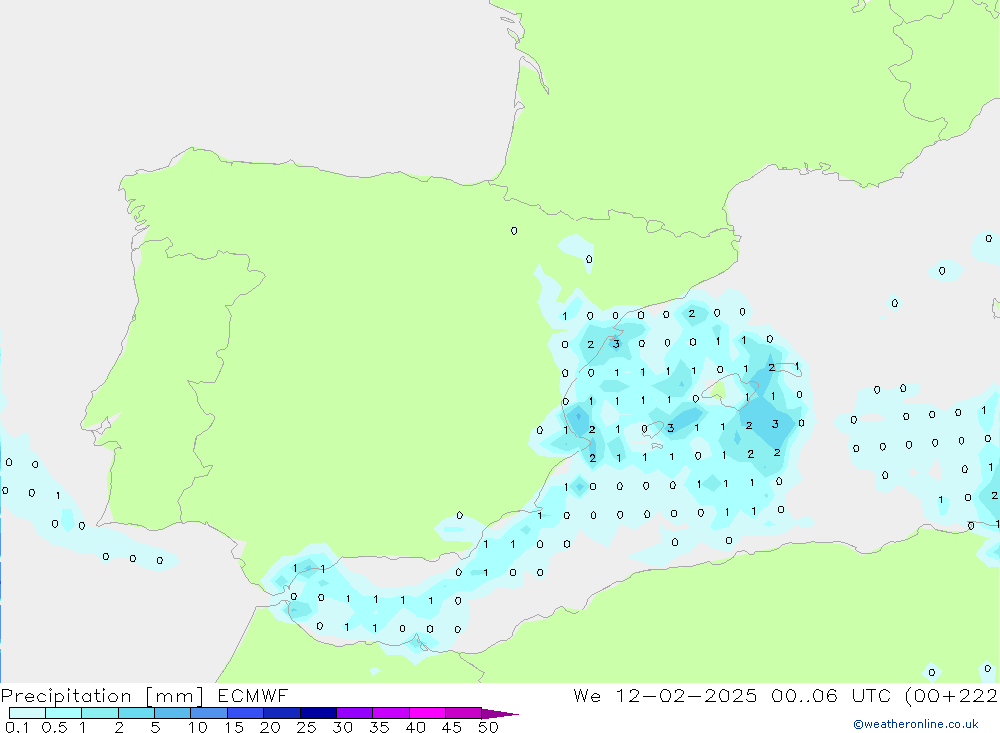This screenshot has width=1000, height=733.
Task: Choose the 25–30 mm legend color swatch
Action: 318,713
